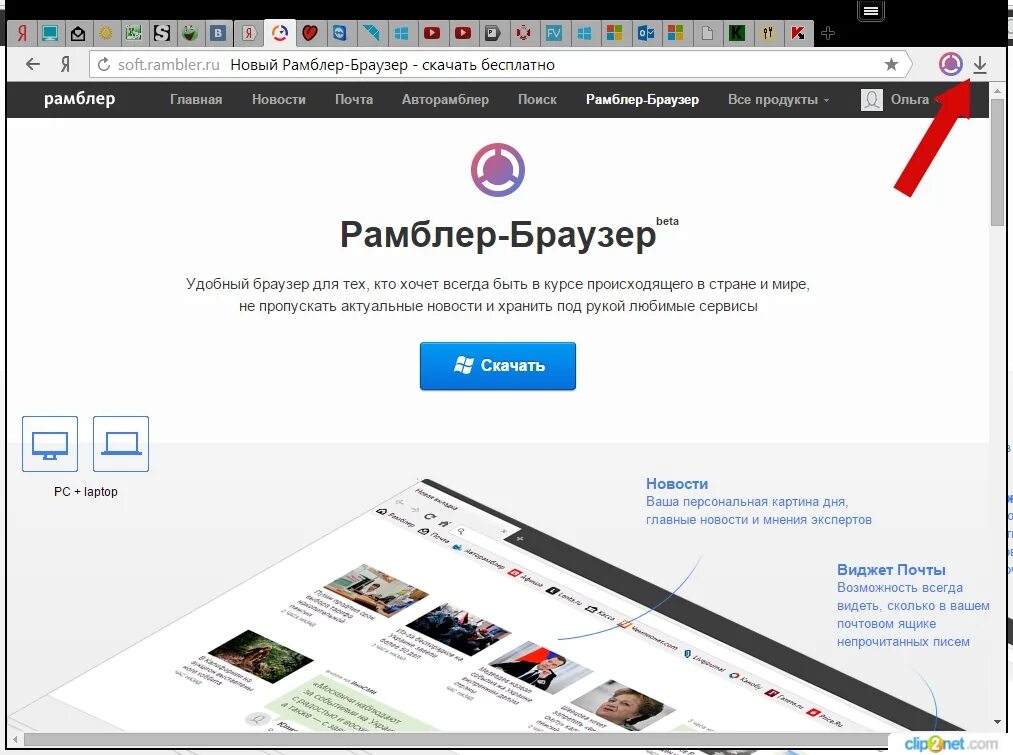The height and width of the screenshot is (755, 1013).
Task: Click the blue Новости feature heading
Action: (676, 484)
